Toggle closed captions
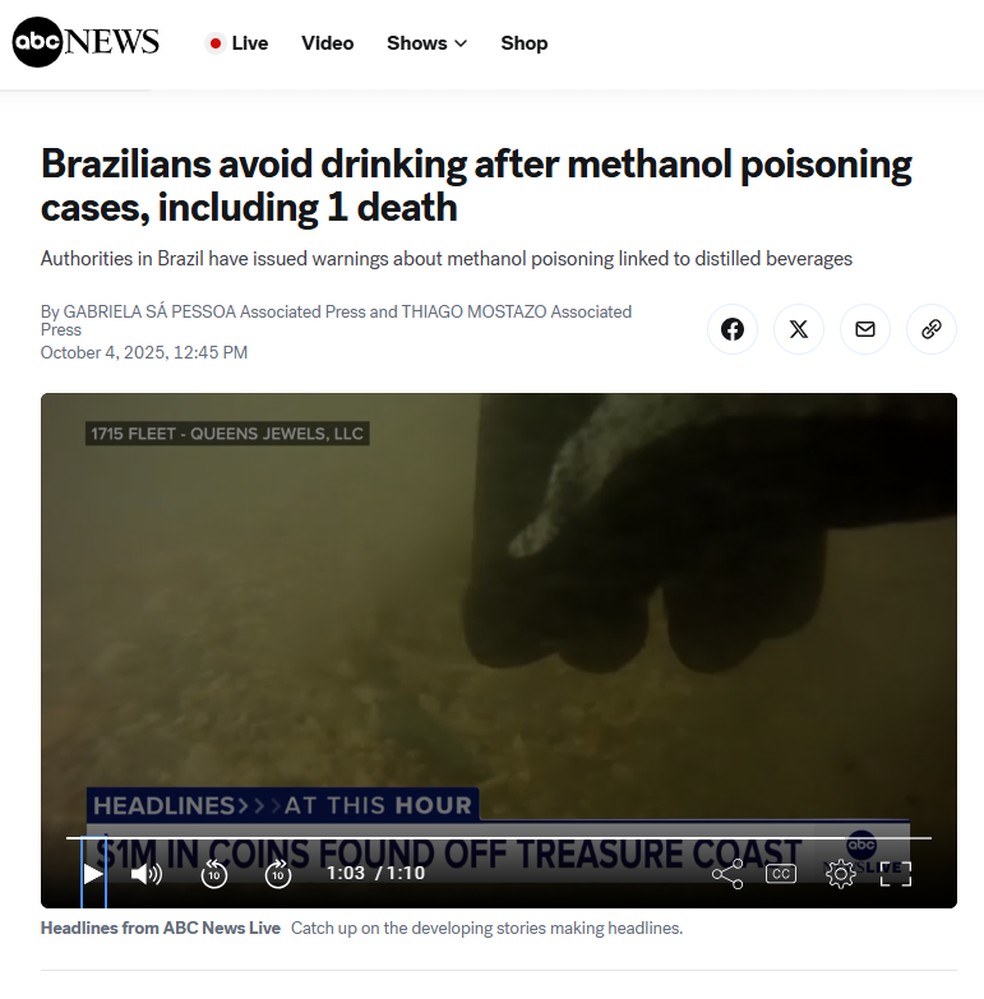 click(x=781, y=873)
